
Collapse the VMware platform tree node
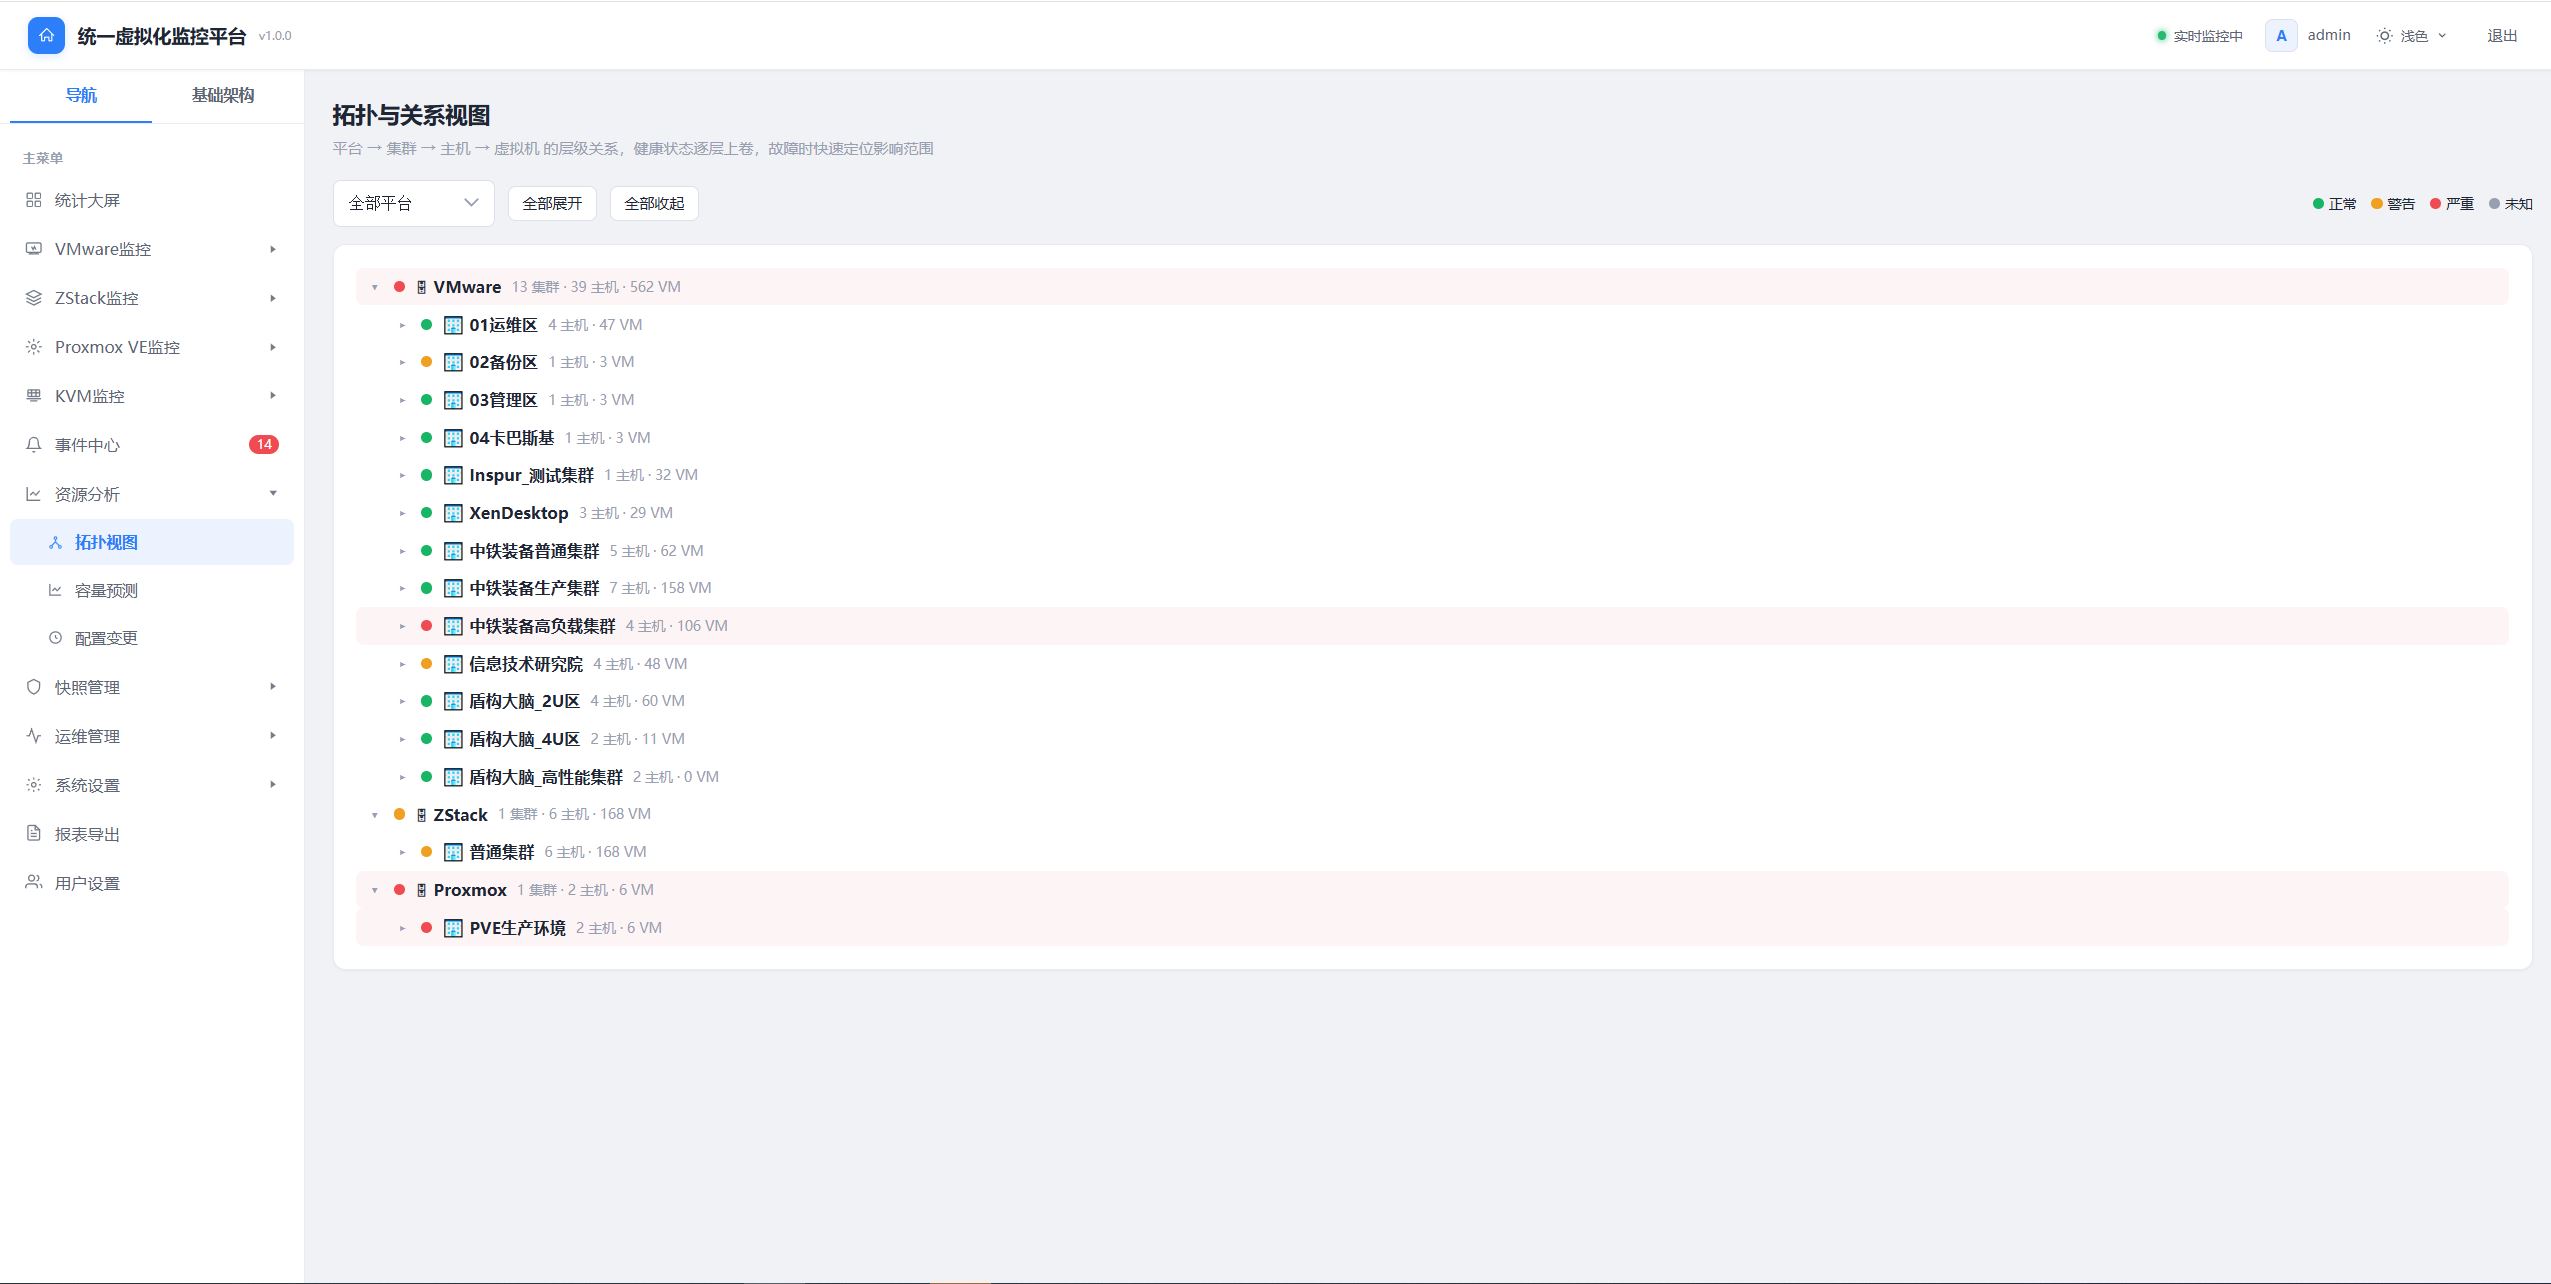(375, 287)
